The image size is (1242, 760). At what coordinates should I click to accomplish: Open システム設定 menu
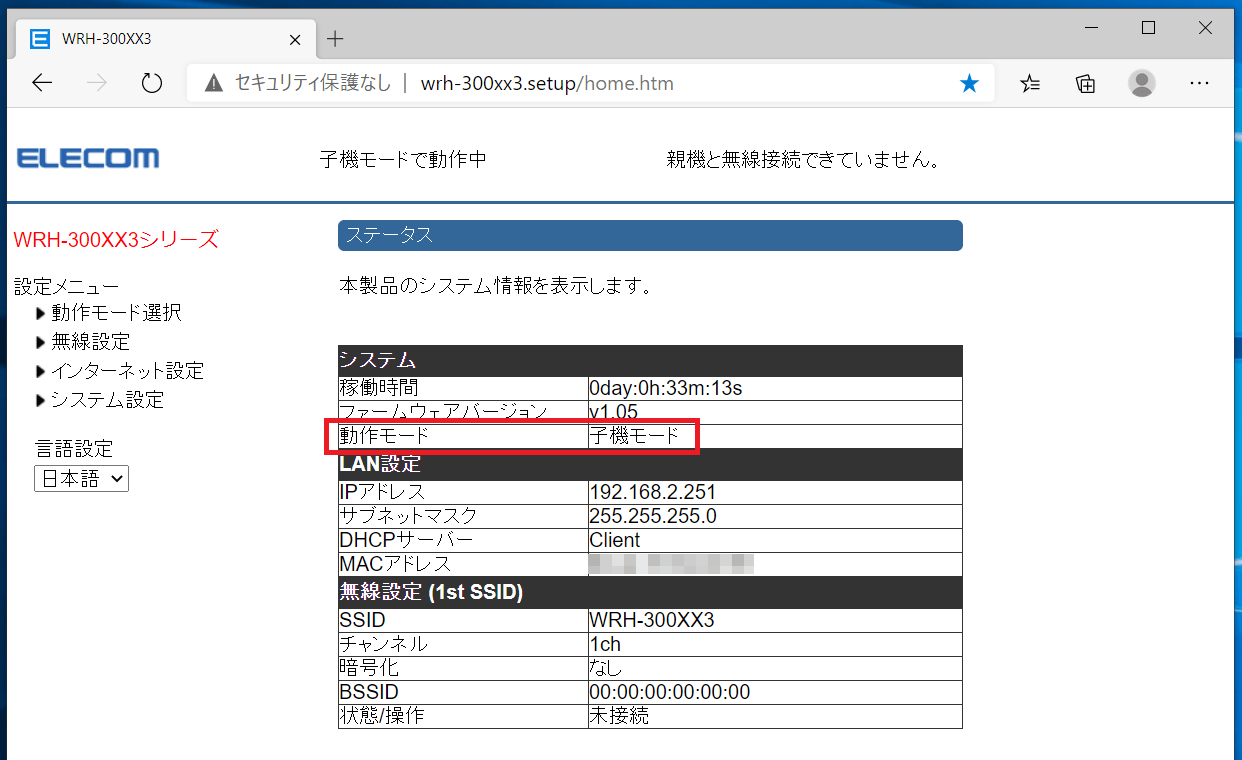(108, 400)
